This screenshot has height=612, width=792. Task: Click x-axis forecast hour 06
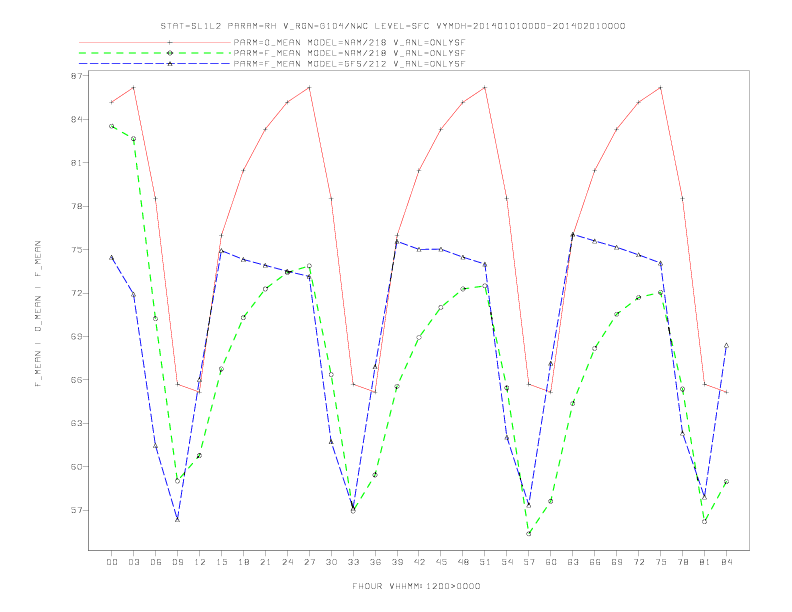coord(156,562)
